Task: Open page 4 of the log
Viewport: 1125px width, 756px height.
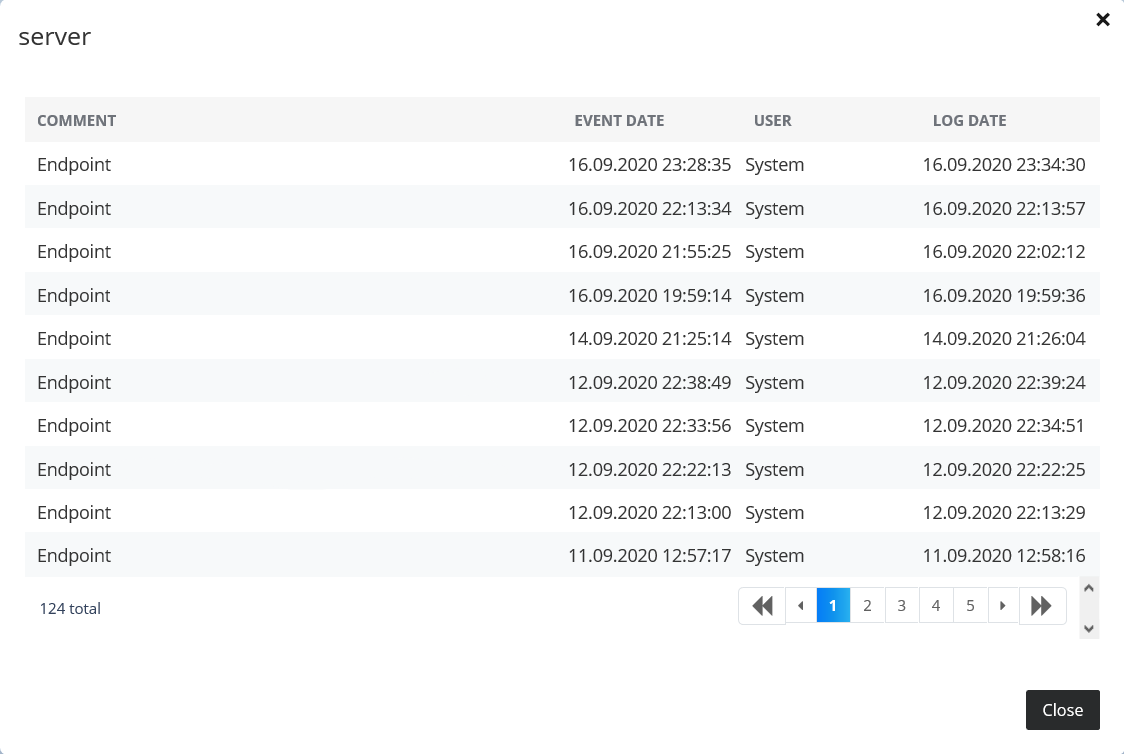Action: 936,606
